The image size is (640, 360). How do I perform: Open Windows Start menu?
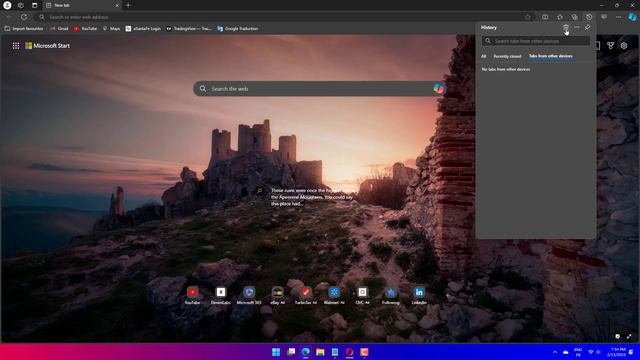click(276, 352)
